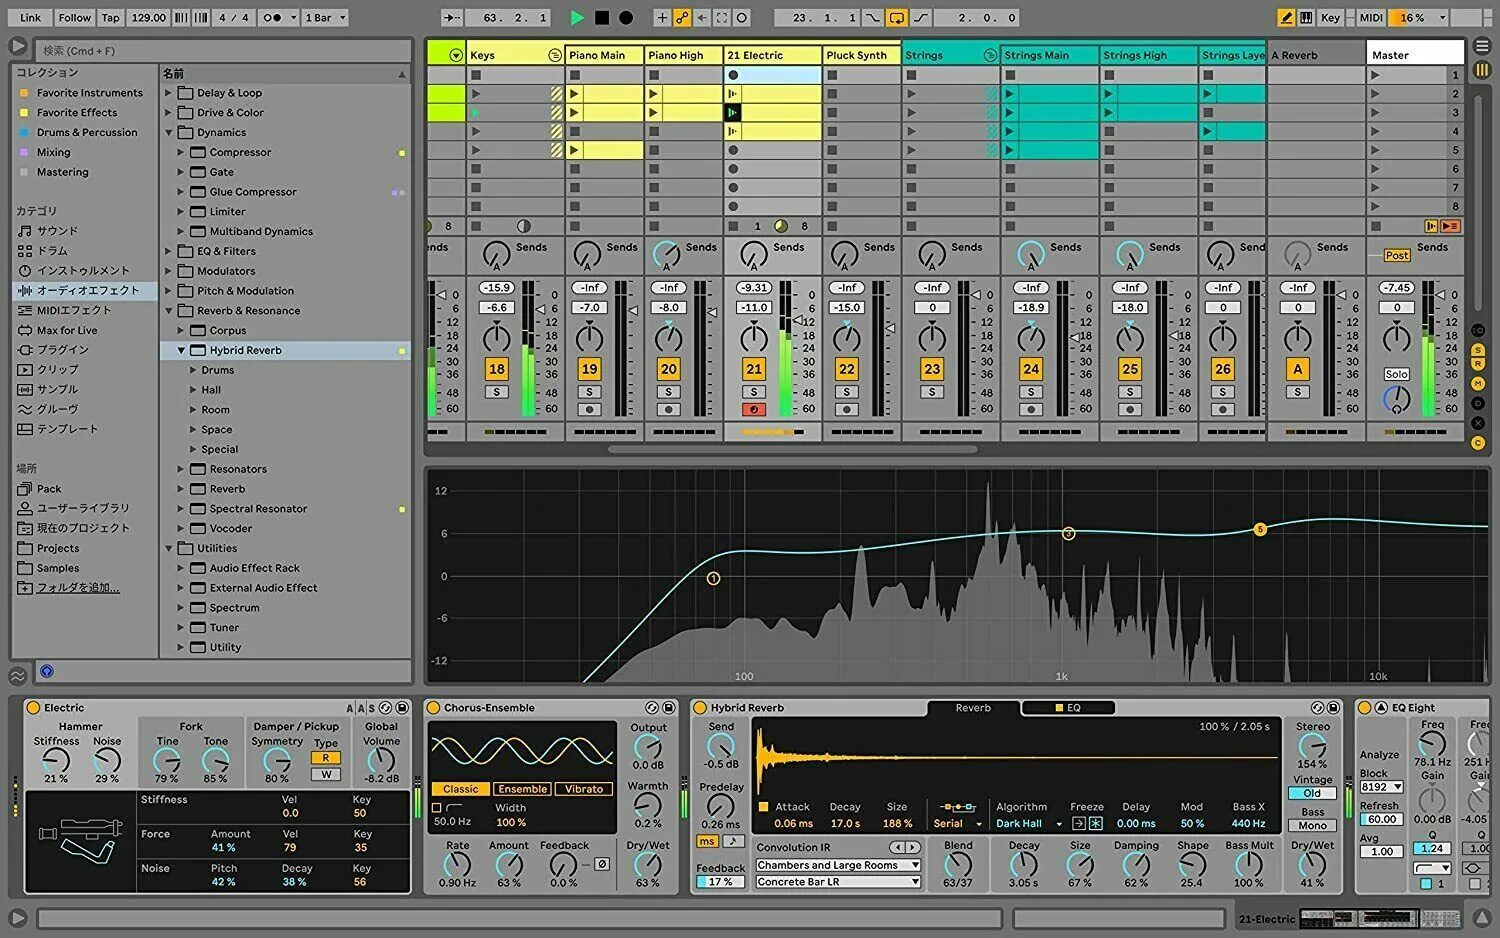Save preset icon on Hybrid Reverb device
Viewport: 1500px width, 938px height.
point(1332,708)
